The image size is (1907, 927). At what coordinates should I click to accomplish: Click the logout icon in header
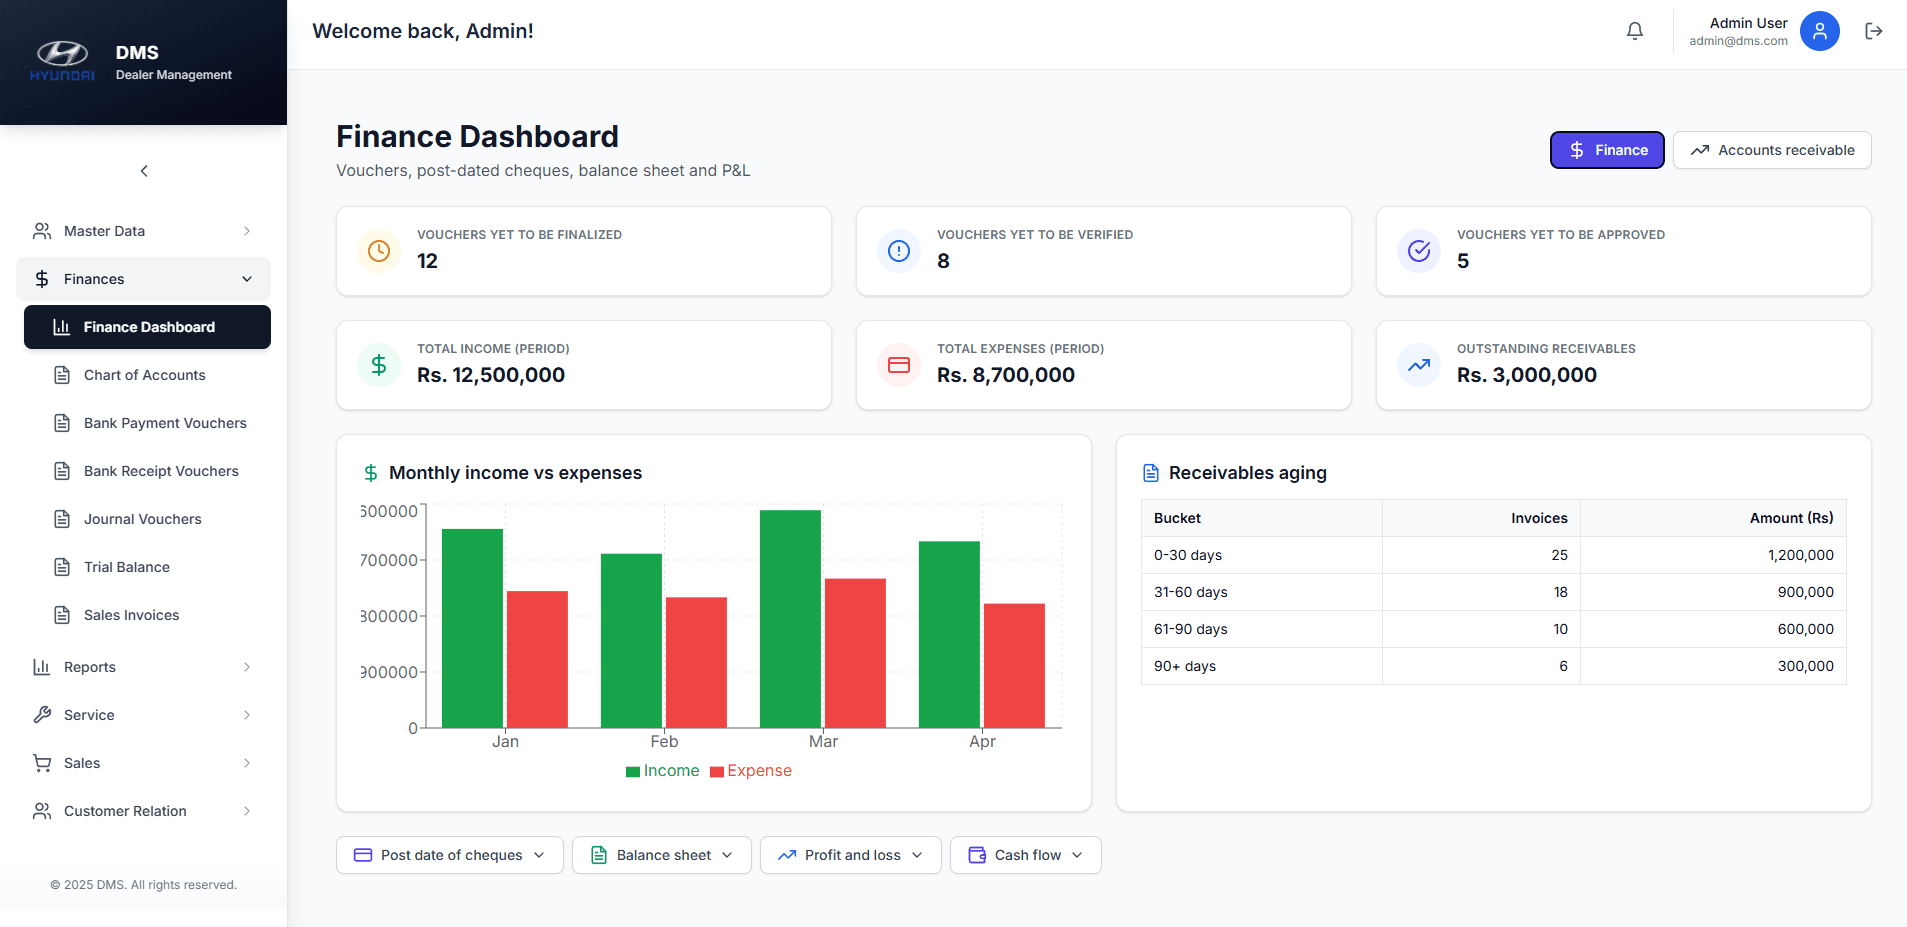tap(1873, 31)
